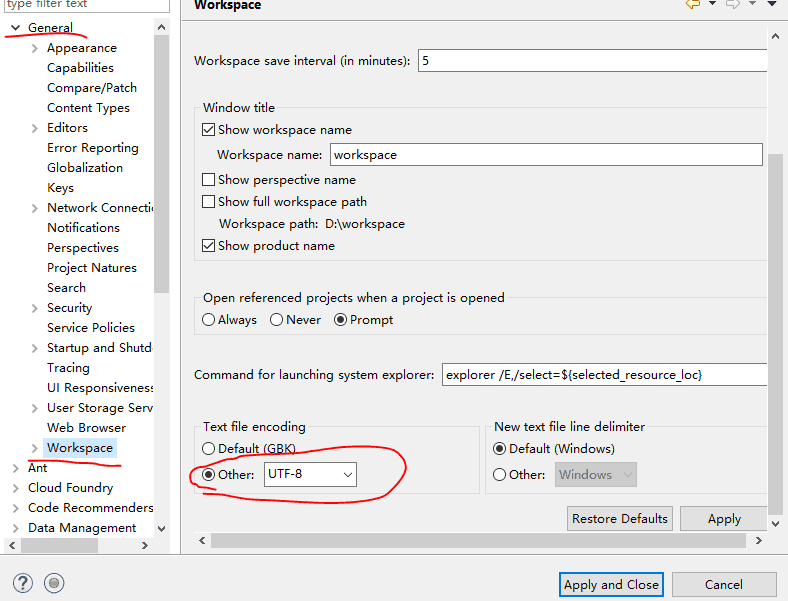
Task: Choose Always for opening referenced projects
Action: [209, 320]
